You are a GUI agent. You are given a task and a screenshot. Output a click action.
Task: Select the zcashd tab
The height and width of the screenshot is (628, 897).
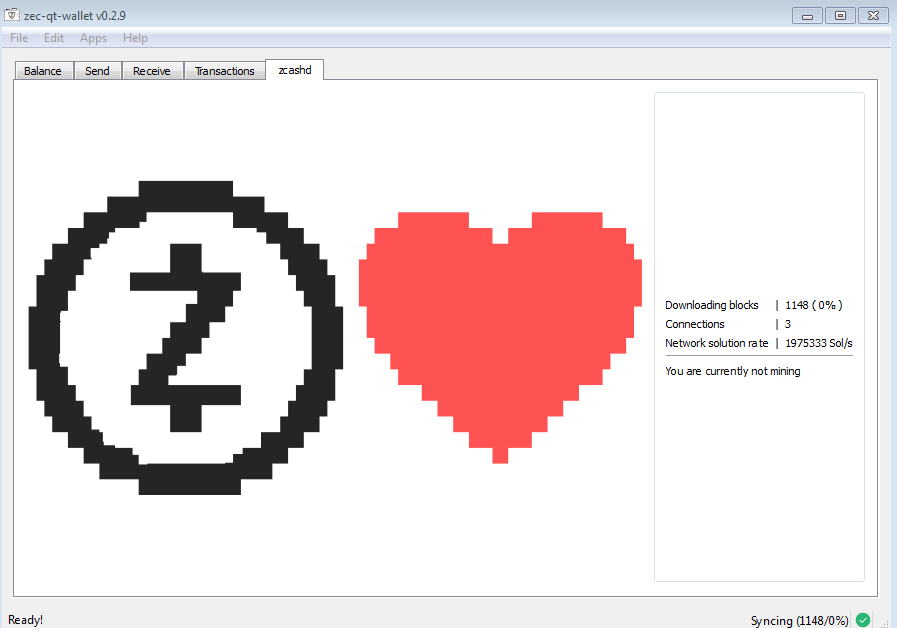tap(294, 70)
